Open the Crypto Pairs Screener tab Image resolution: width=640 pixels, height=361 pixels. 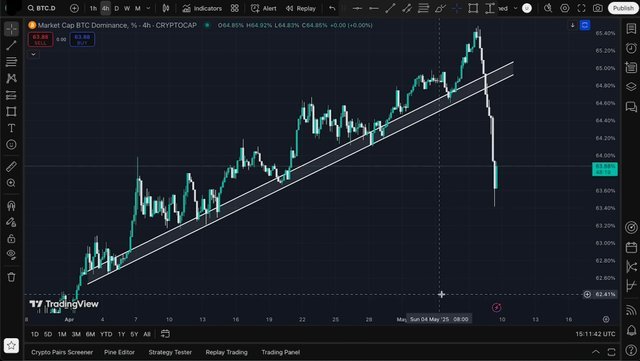click(x=62, y=352)
